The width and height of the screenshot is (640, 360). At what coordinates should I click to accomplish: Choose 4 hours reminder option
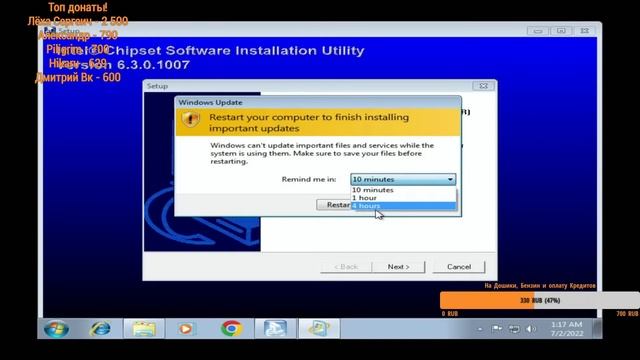pos(403,206)
